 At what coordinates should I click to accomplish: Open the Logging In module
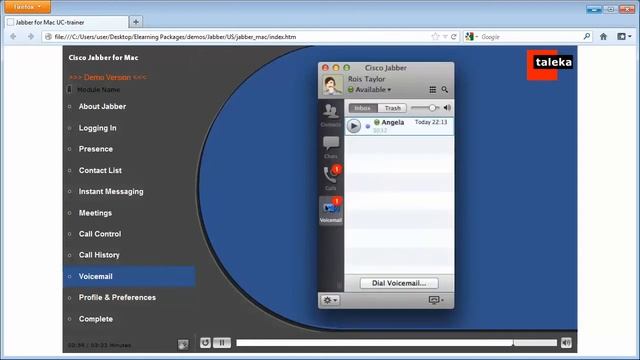pyautogui.click(x=98, y=128)
